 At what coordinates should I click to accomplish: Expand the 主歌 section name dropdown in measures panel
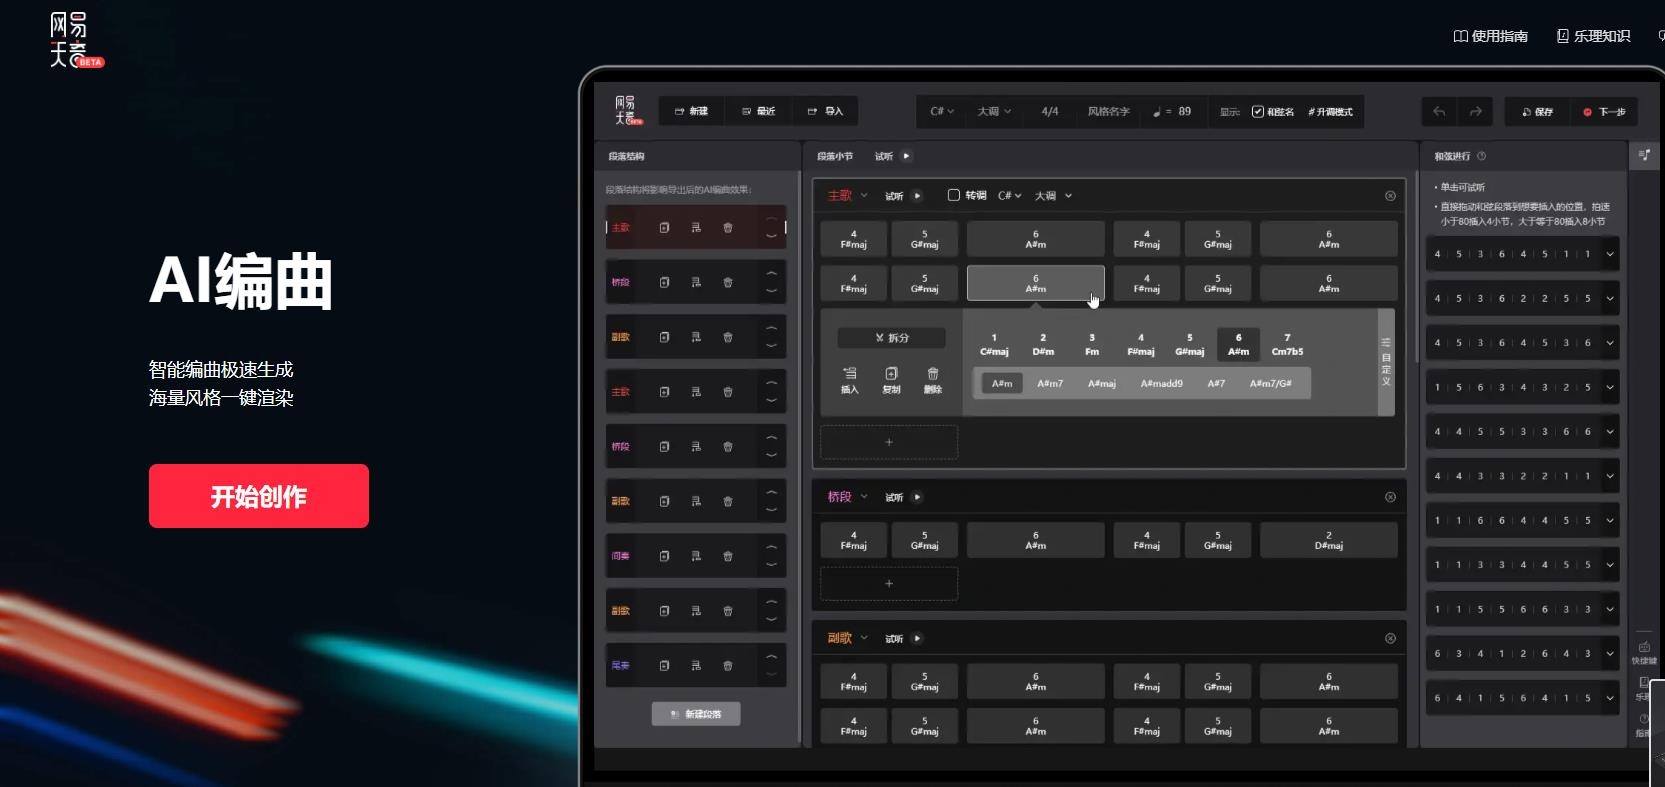864,195
